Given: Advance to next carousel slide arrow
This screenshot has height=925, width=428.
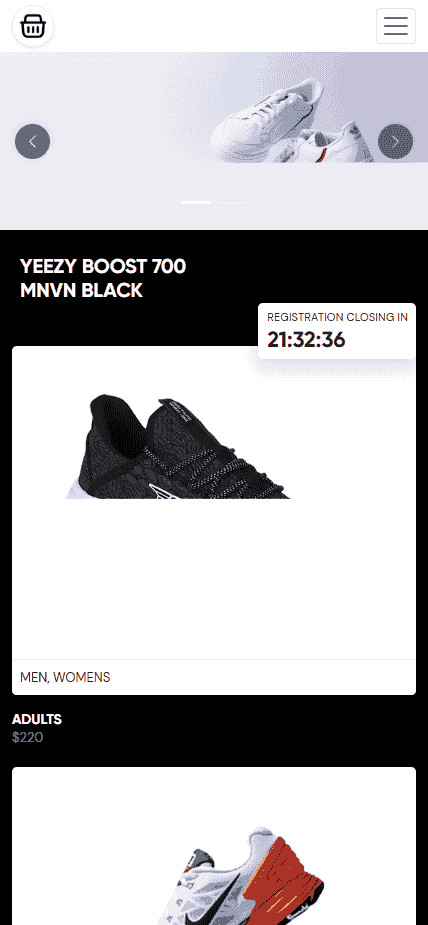Looking at the screenshot, I should click(395, 142).
